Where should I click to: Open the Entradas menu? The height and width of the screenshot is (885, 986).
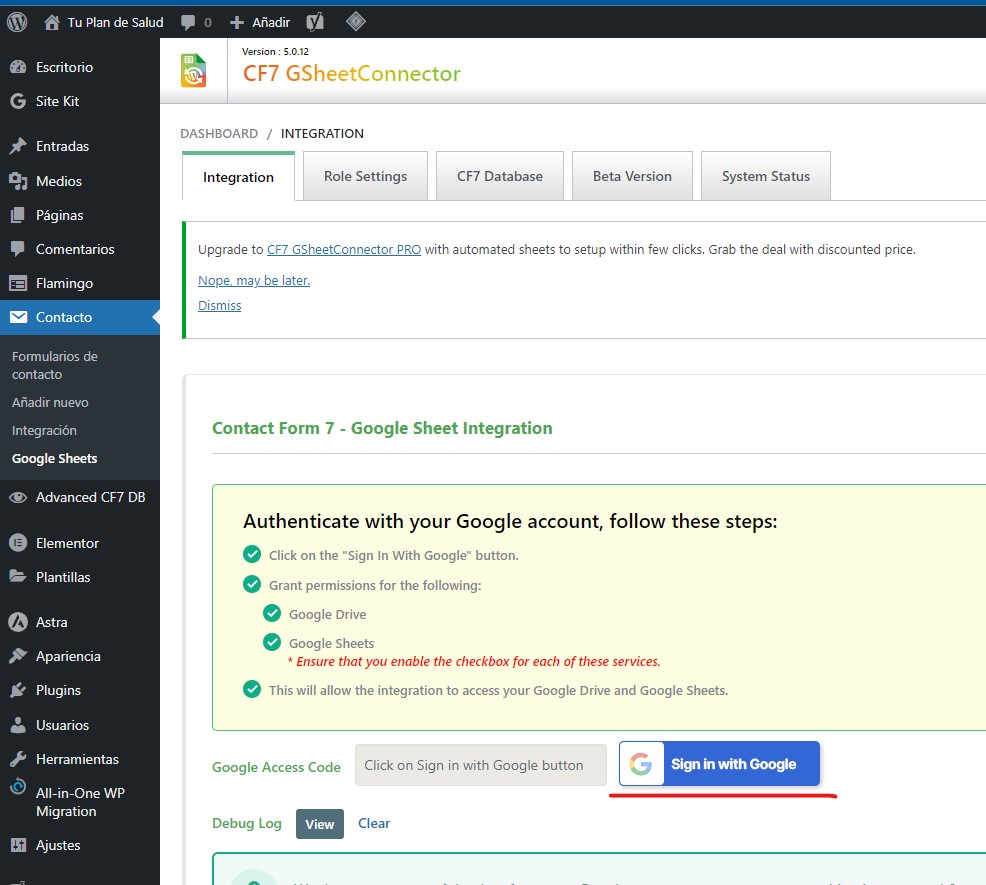tap(62, 146)
